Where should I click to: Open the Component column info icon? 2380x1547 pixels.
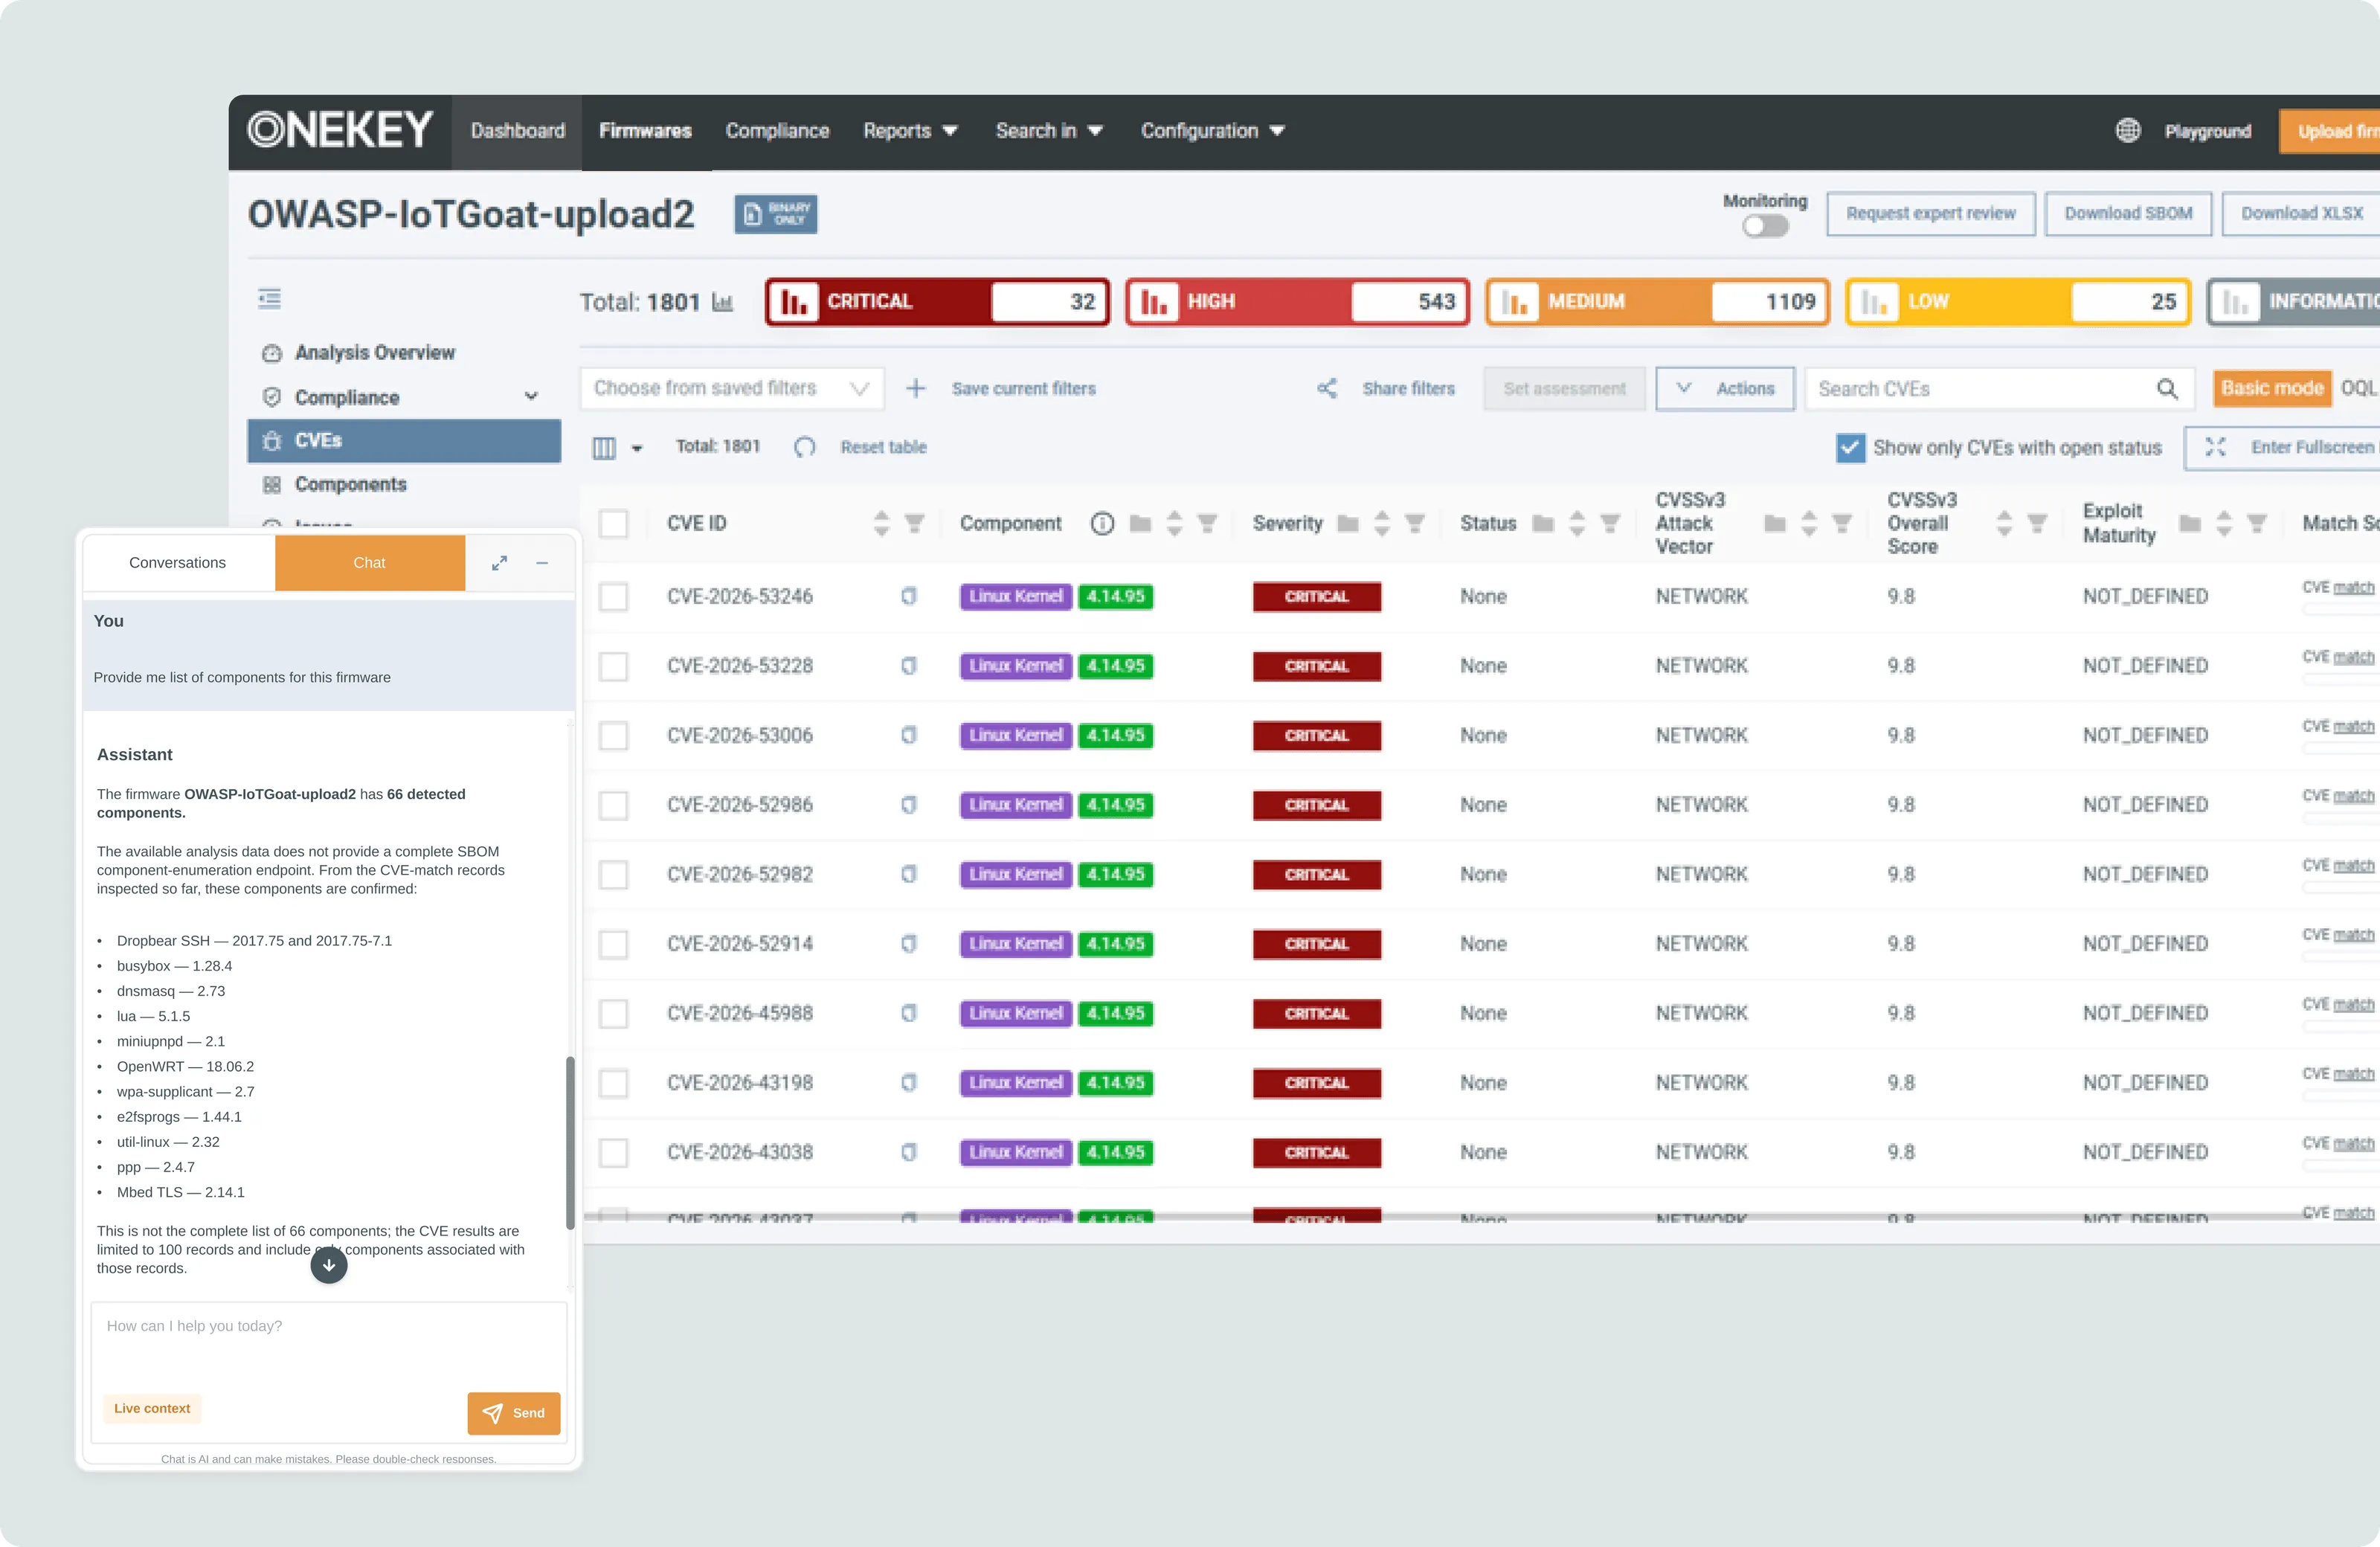[1102, 523]
